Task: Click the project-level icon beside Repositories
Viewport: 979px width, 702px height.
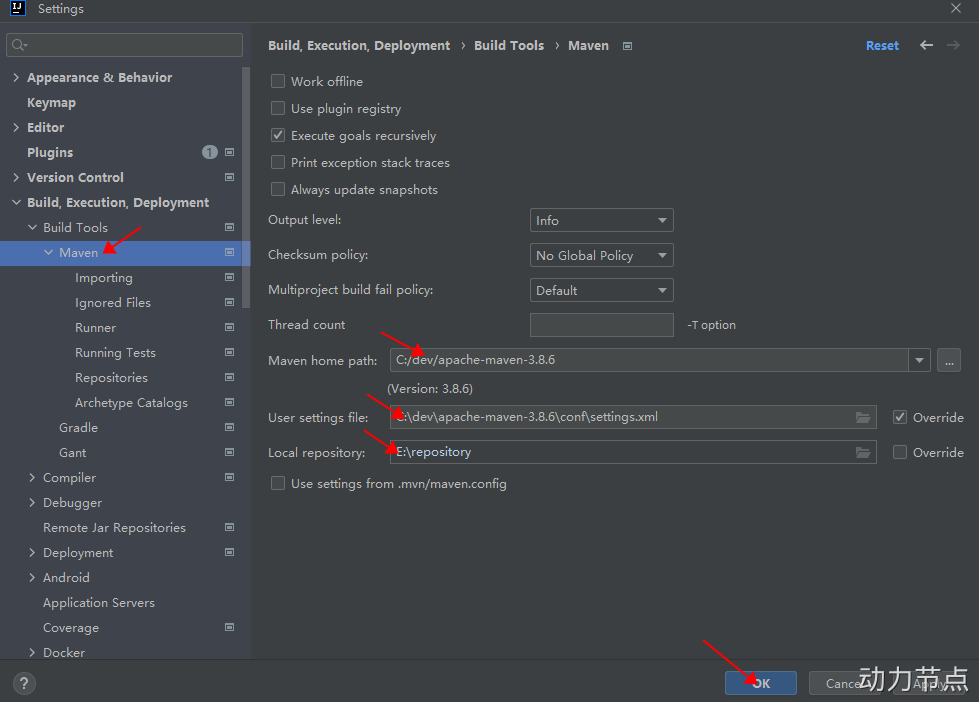Action: pos(229,377)
